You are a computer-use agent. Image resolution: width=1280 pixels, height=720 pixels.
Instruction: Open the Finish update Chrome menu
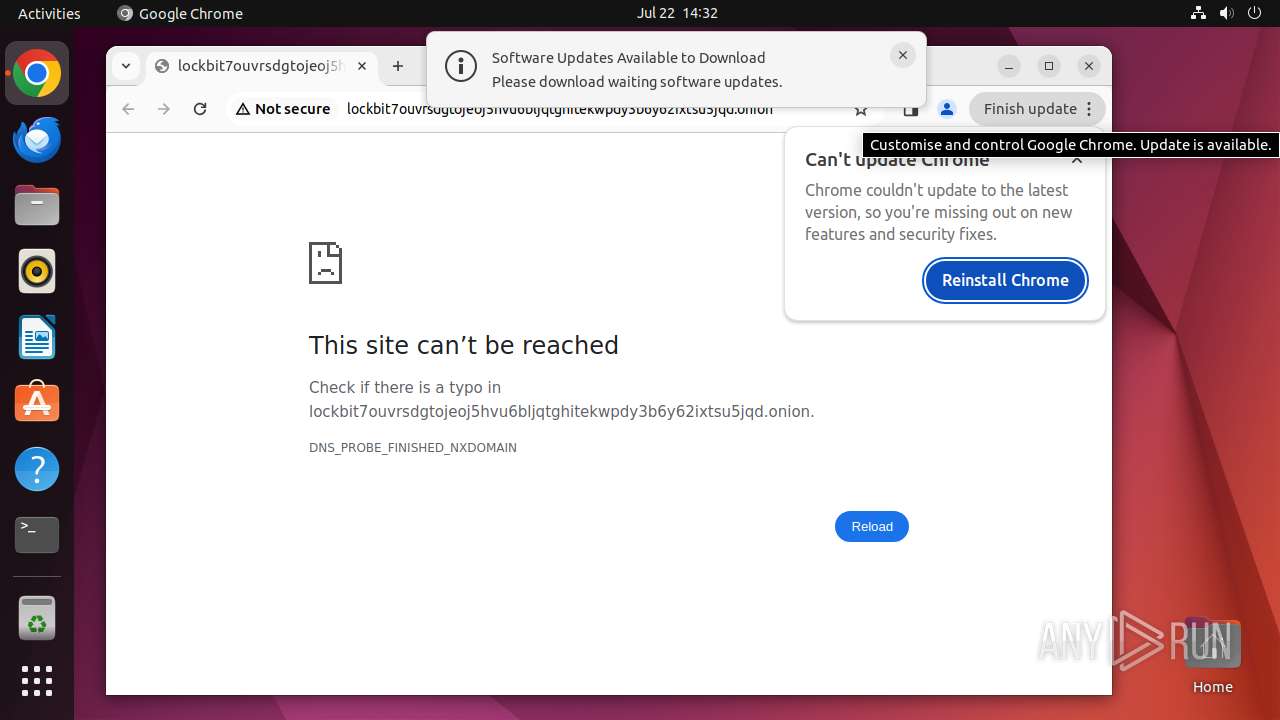click(x=1037, y=109)
